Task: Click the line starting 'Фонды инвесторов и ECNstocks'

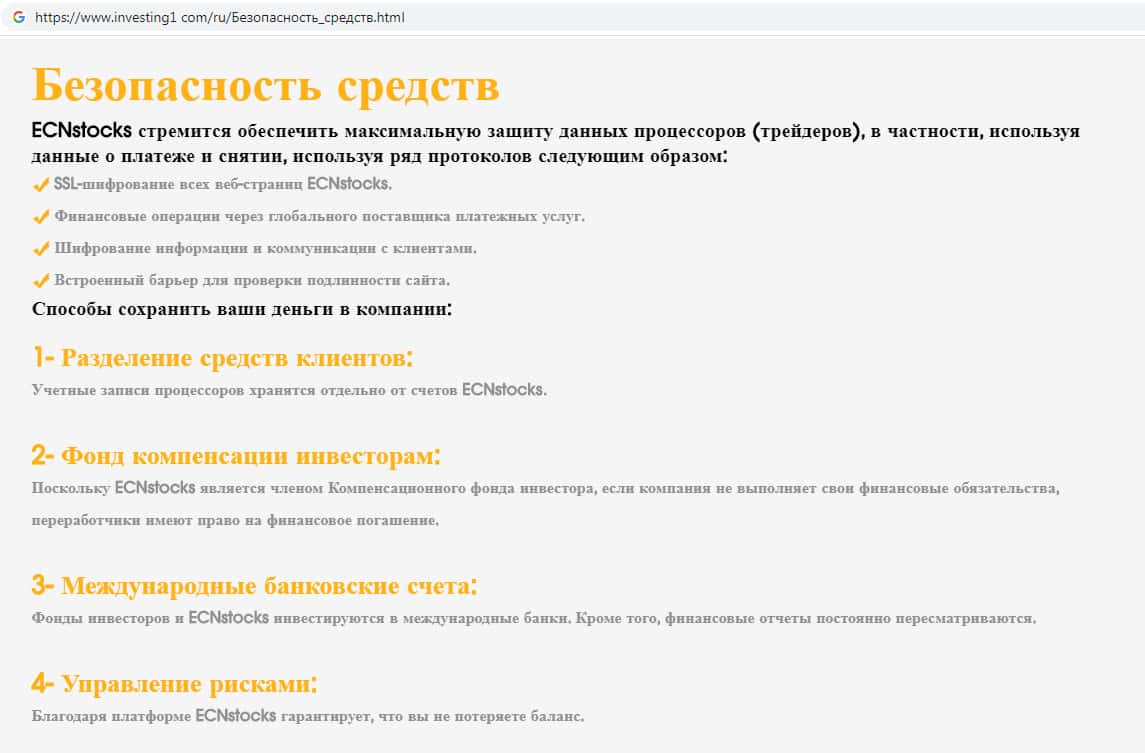Action: pyautogui.click(x=534, y=618)
